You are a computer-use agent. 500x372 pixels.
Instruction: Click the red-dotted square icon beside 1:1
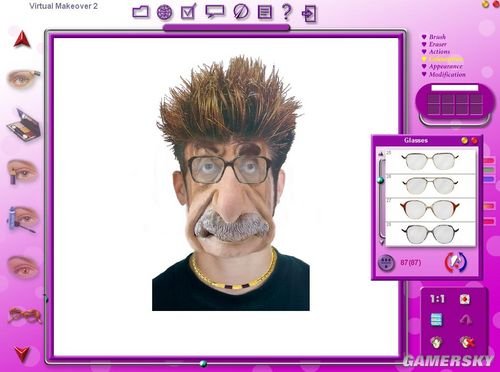(x=465, y=299)
